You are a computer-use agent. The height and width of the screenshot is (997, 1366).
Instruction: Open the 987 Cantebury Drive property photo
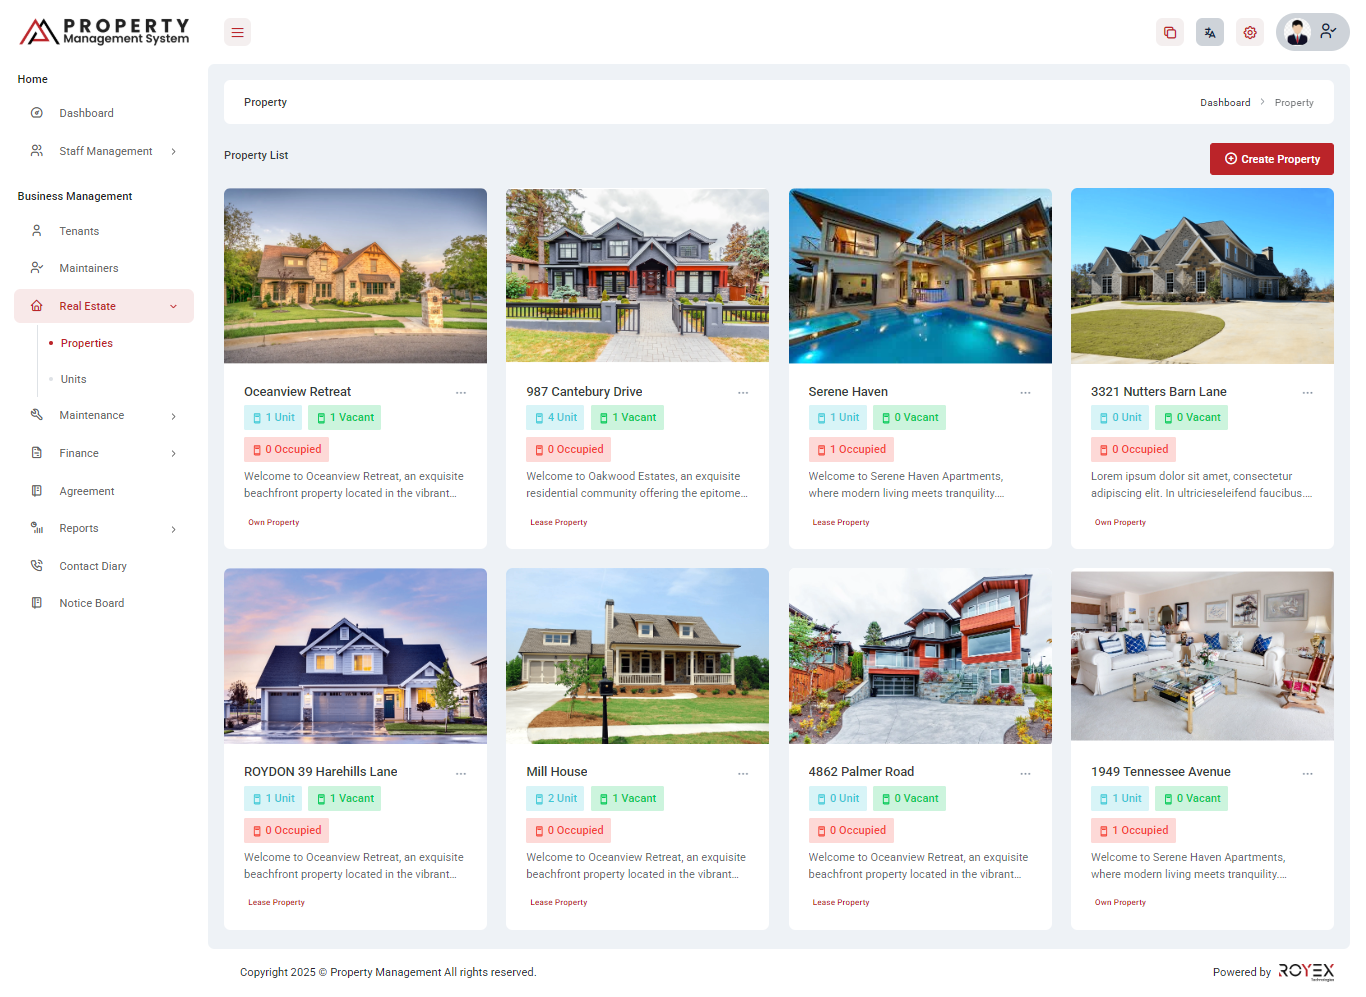tap(637, 276)
